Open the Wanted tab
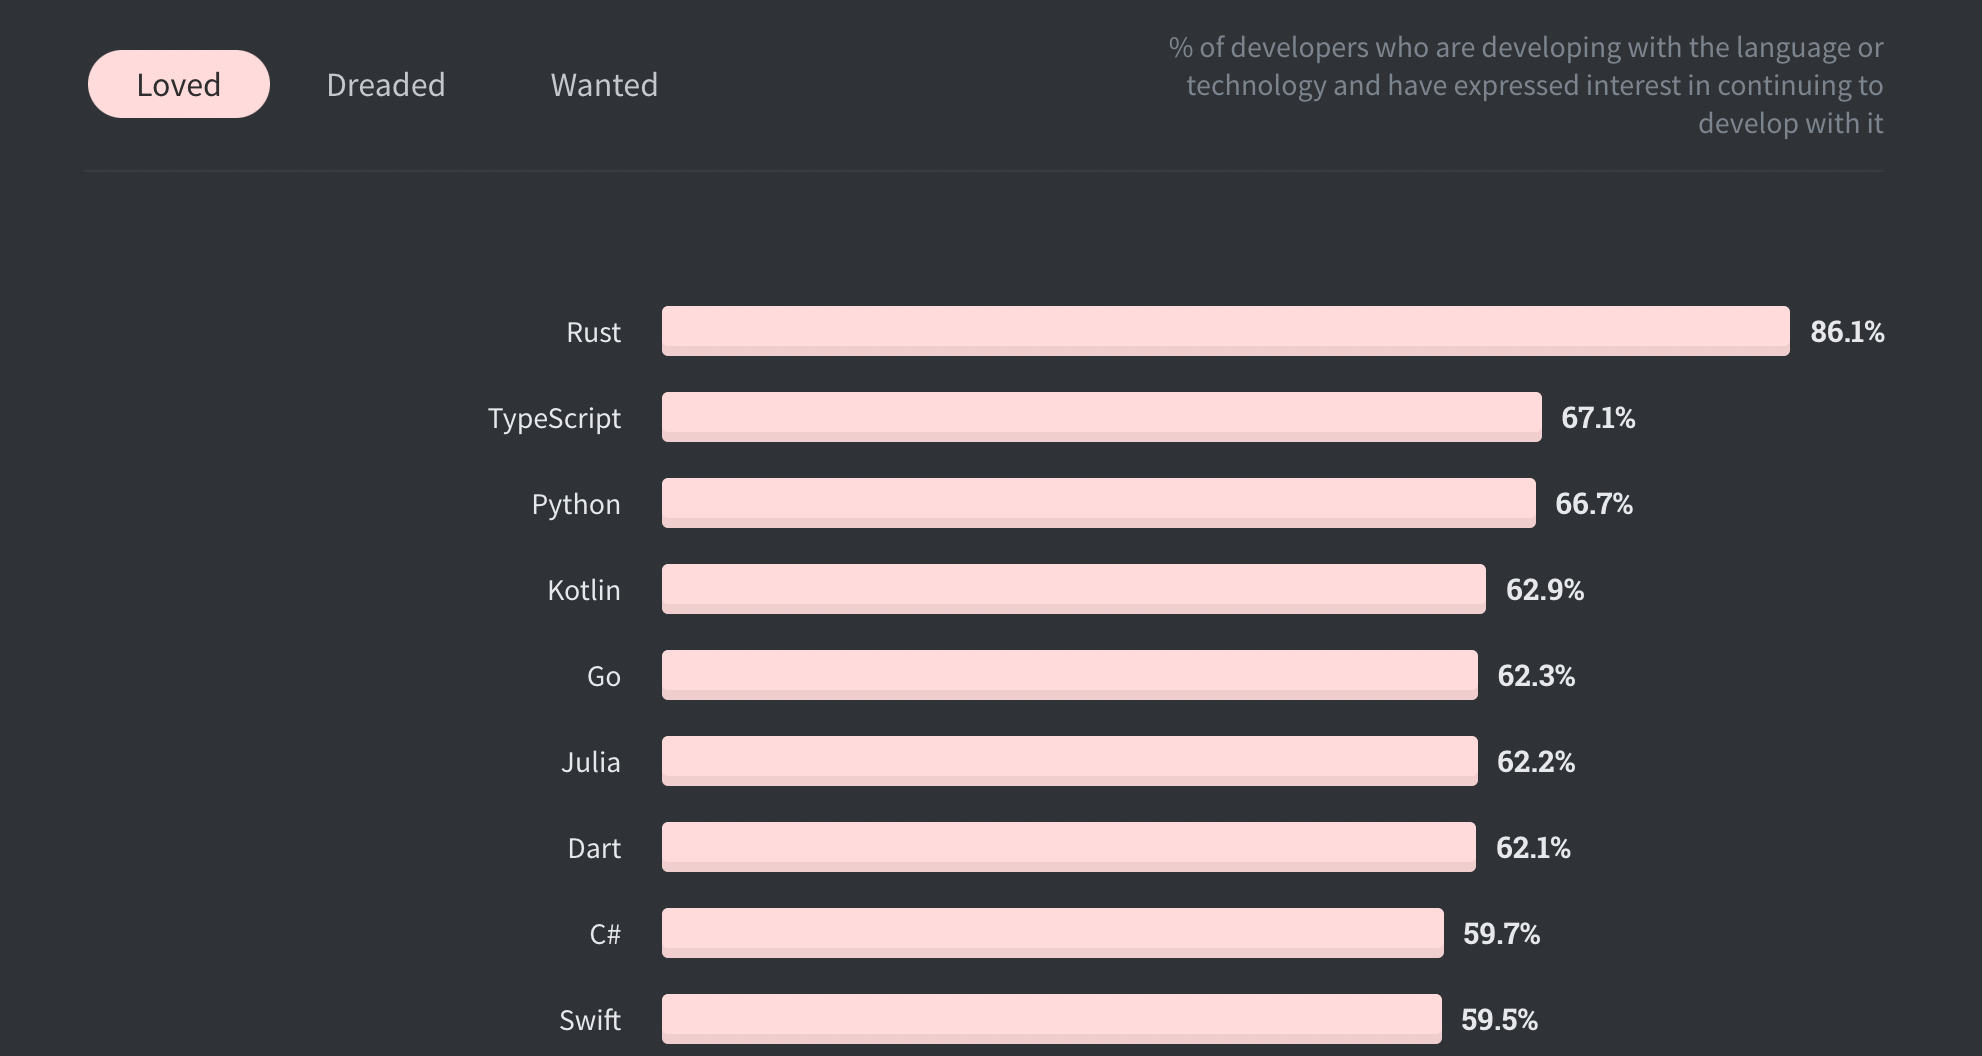Image resolution: width=1982 pixels, height=1056 pixels. pyautogui.click(x=604, y=85)
